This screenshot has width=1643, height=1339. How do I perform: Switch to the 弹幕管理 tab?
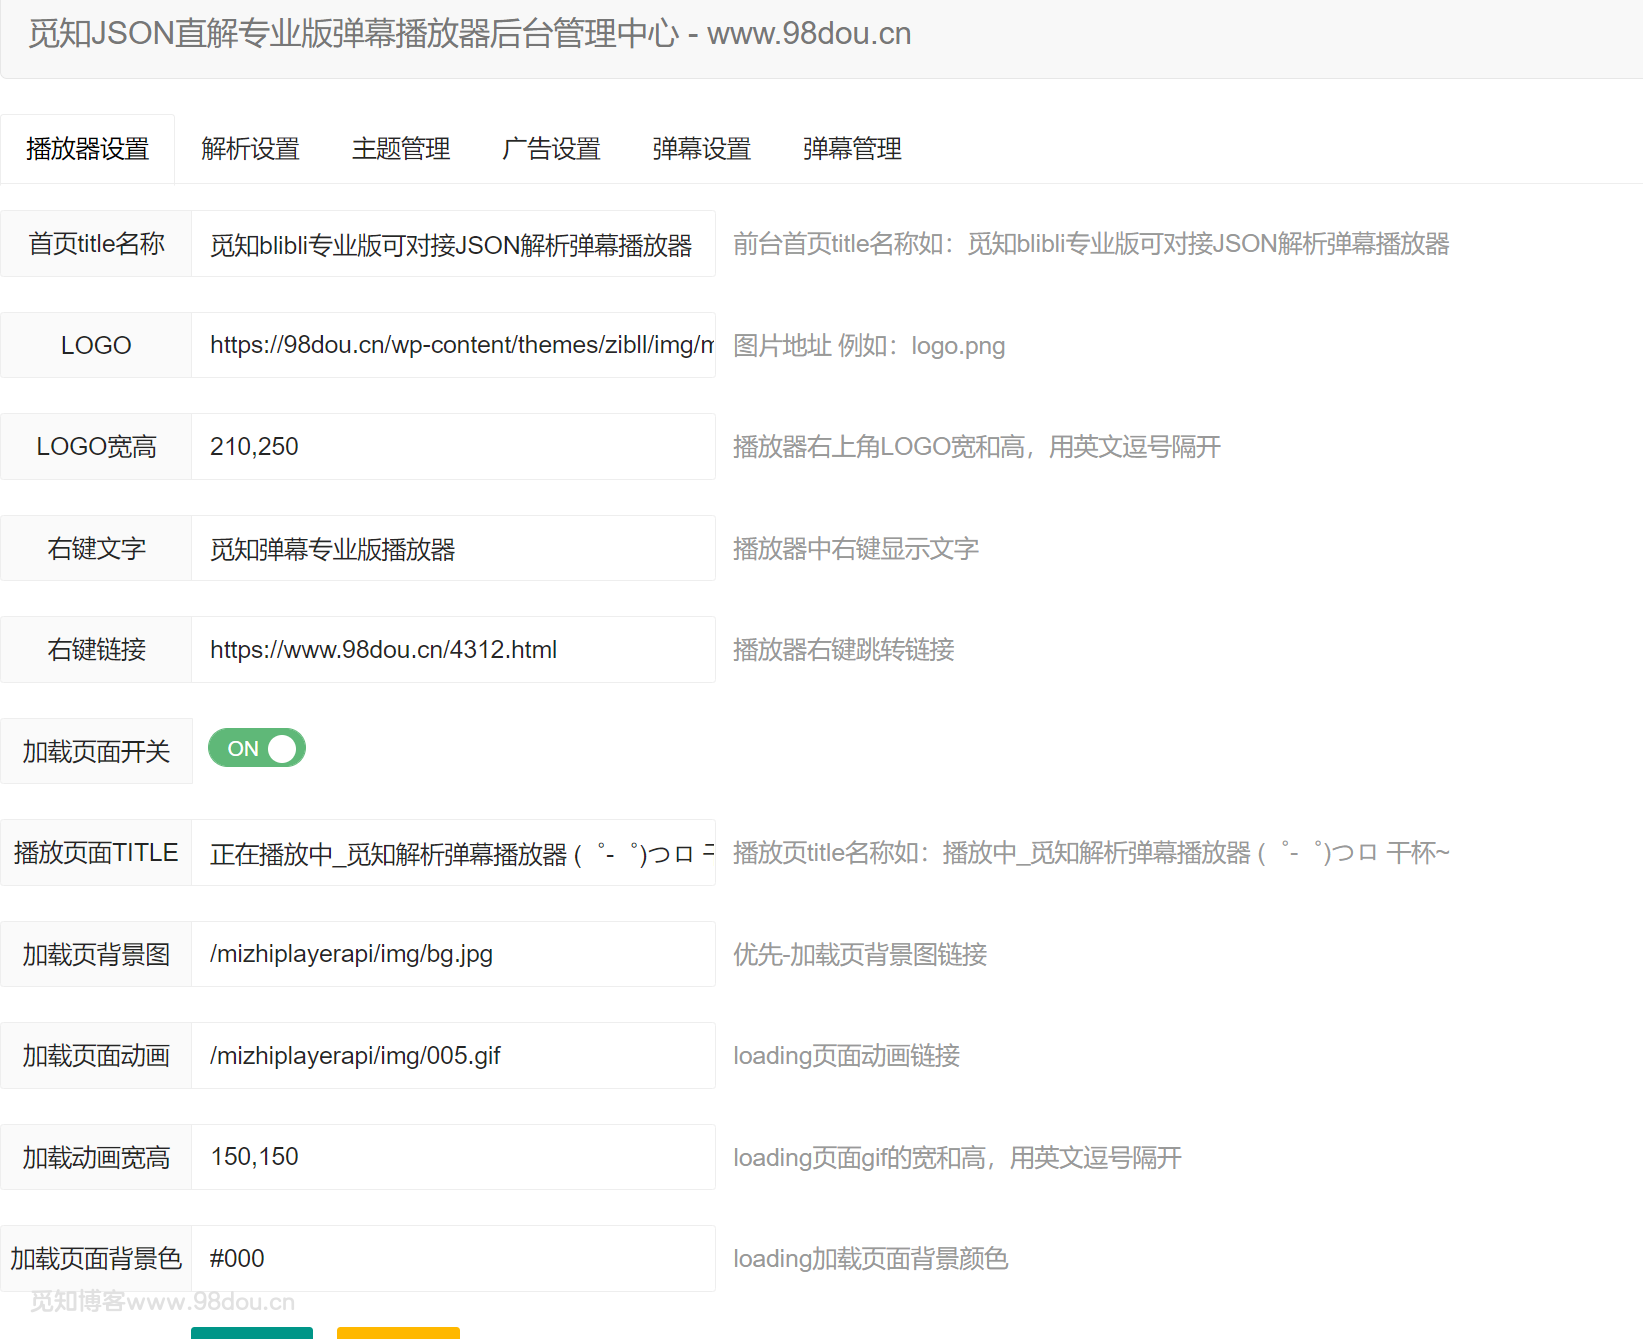[x=852, y=149]
